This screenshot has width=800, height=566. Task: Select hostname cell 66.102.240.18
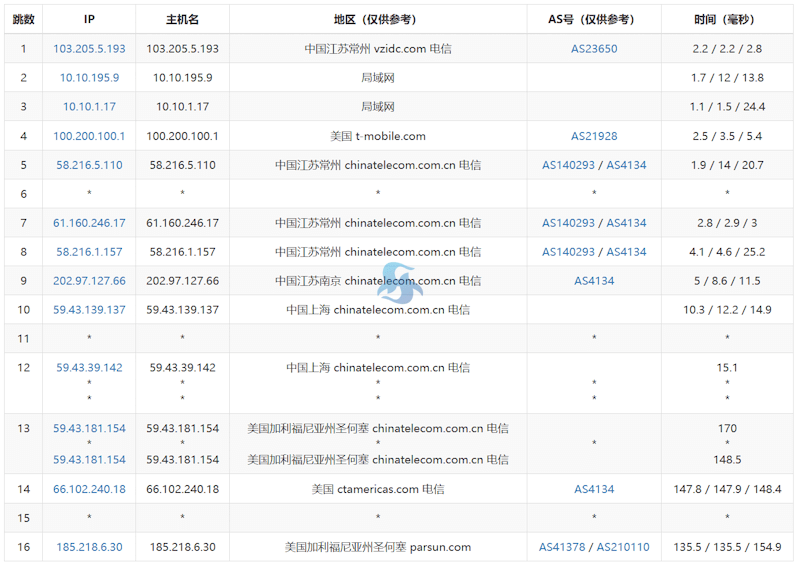point(182,489)
